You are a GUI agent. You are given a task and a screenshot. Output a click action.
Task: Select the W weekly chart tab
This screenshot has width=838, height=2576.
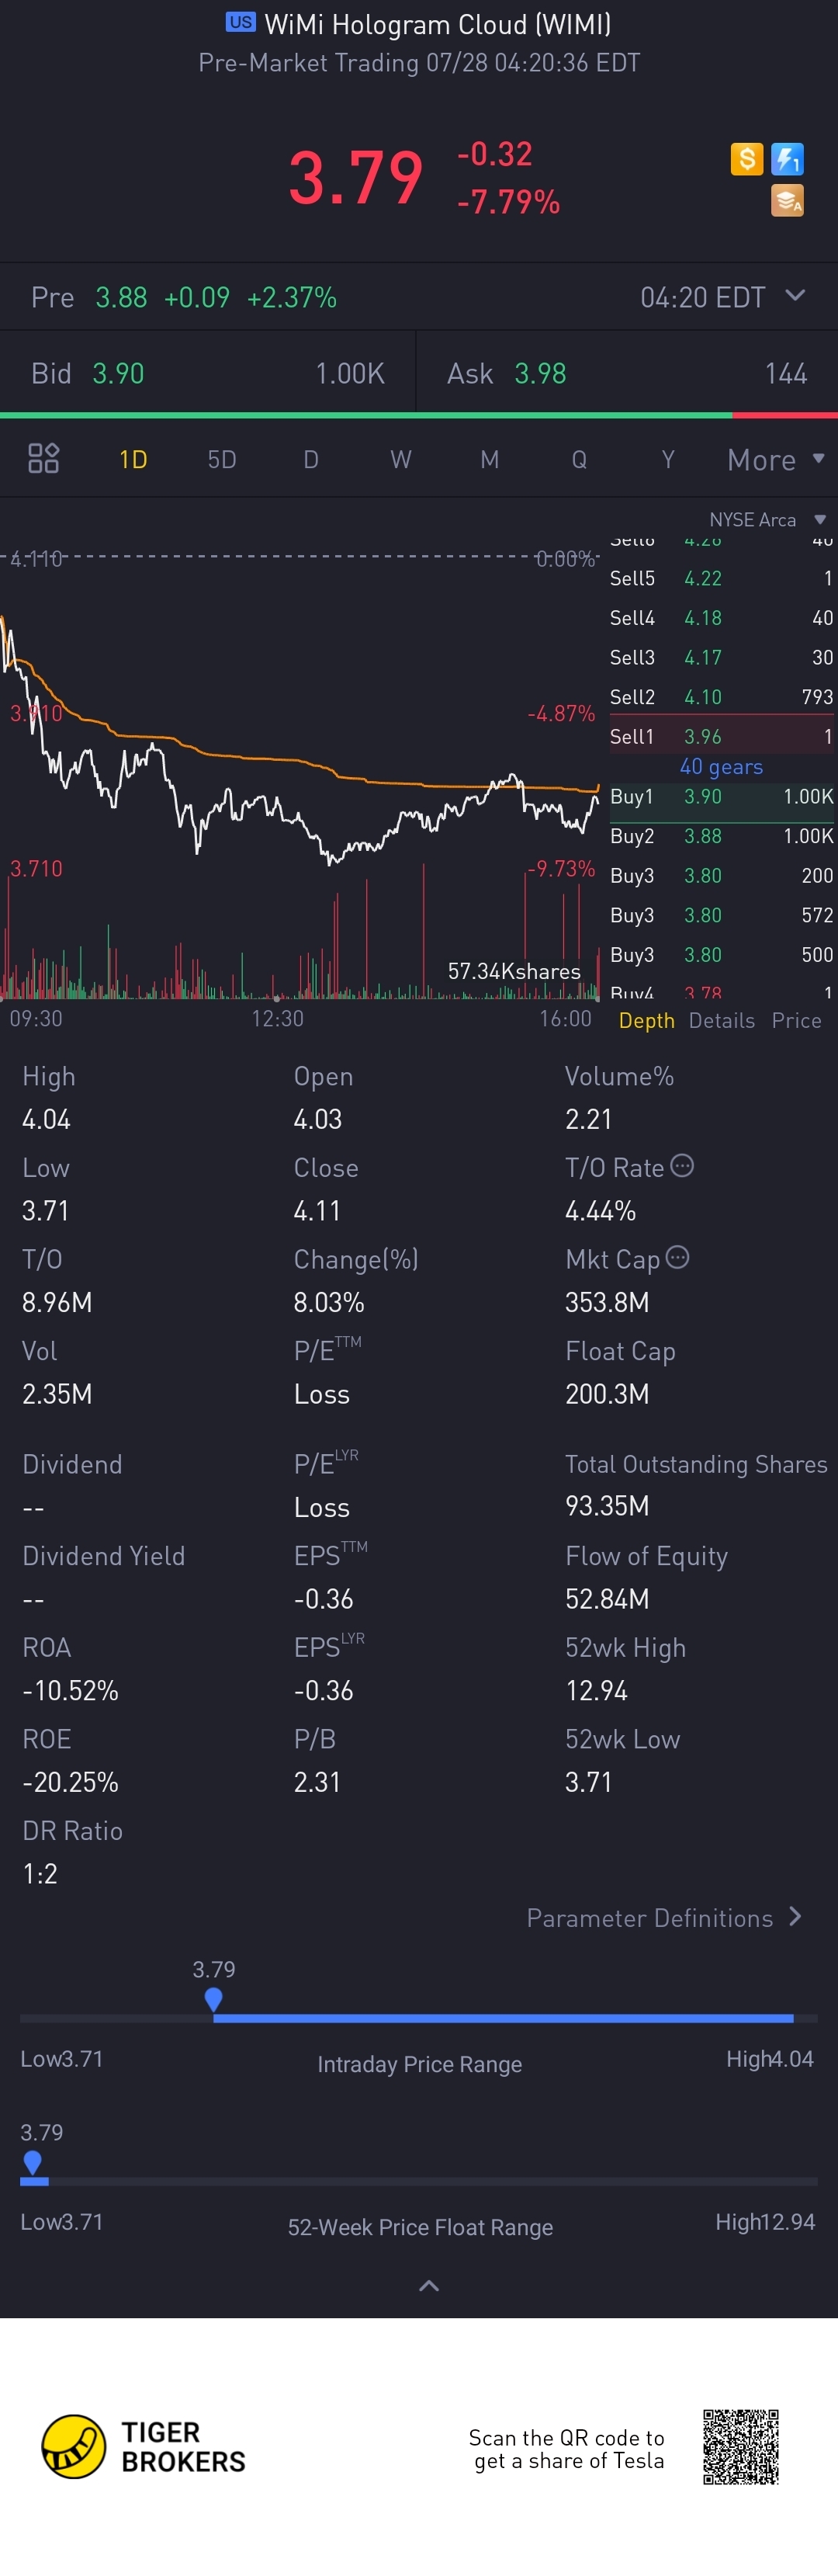[401, 459]
